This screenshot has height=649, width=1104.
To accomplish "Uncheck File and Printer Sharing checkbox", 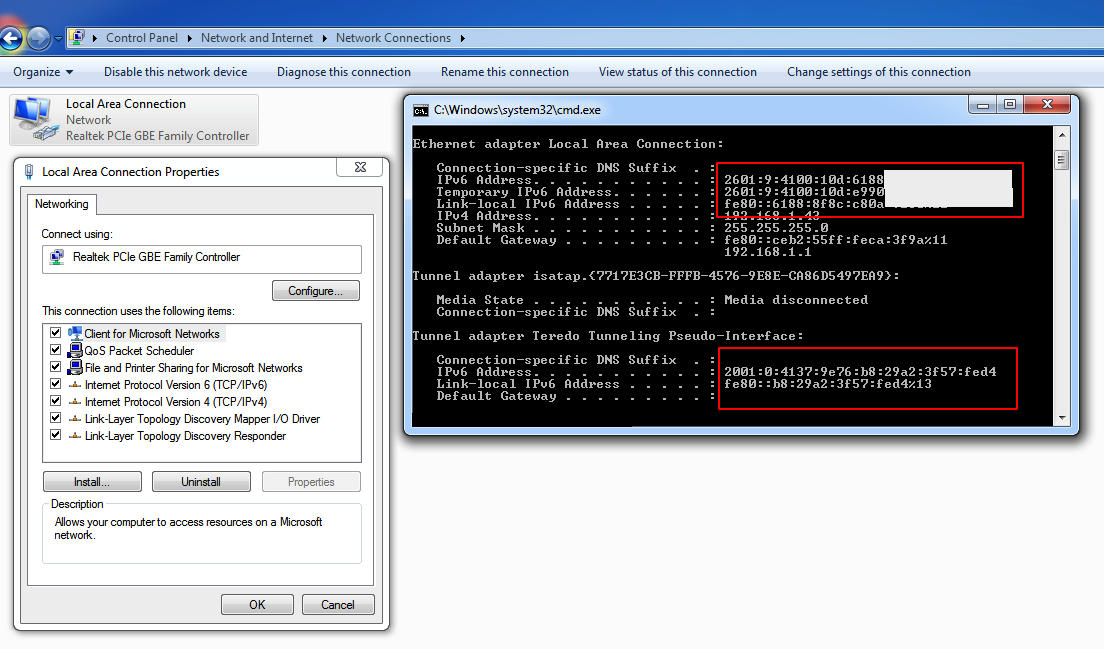I will coord(56,367).
